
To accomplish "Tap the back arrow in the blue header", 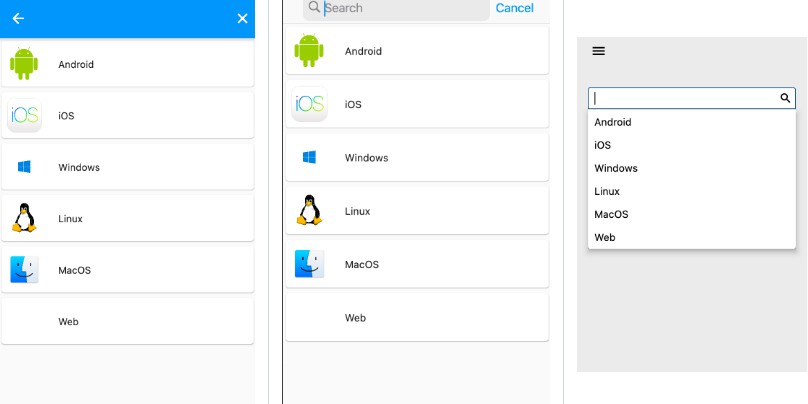I will [18, 19].
